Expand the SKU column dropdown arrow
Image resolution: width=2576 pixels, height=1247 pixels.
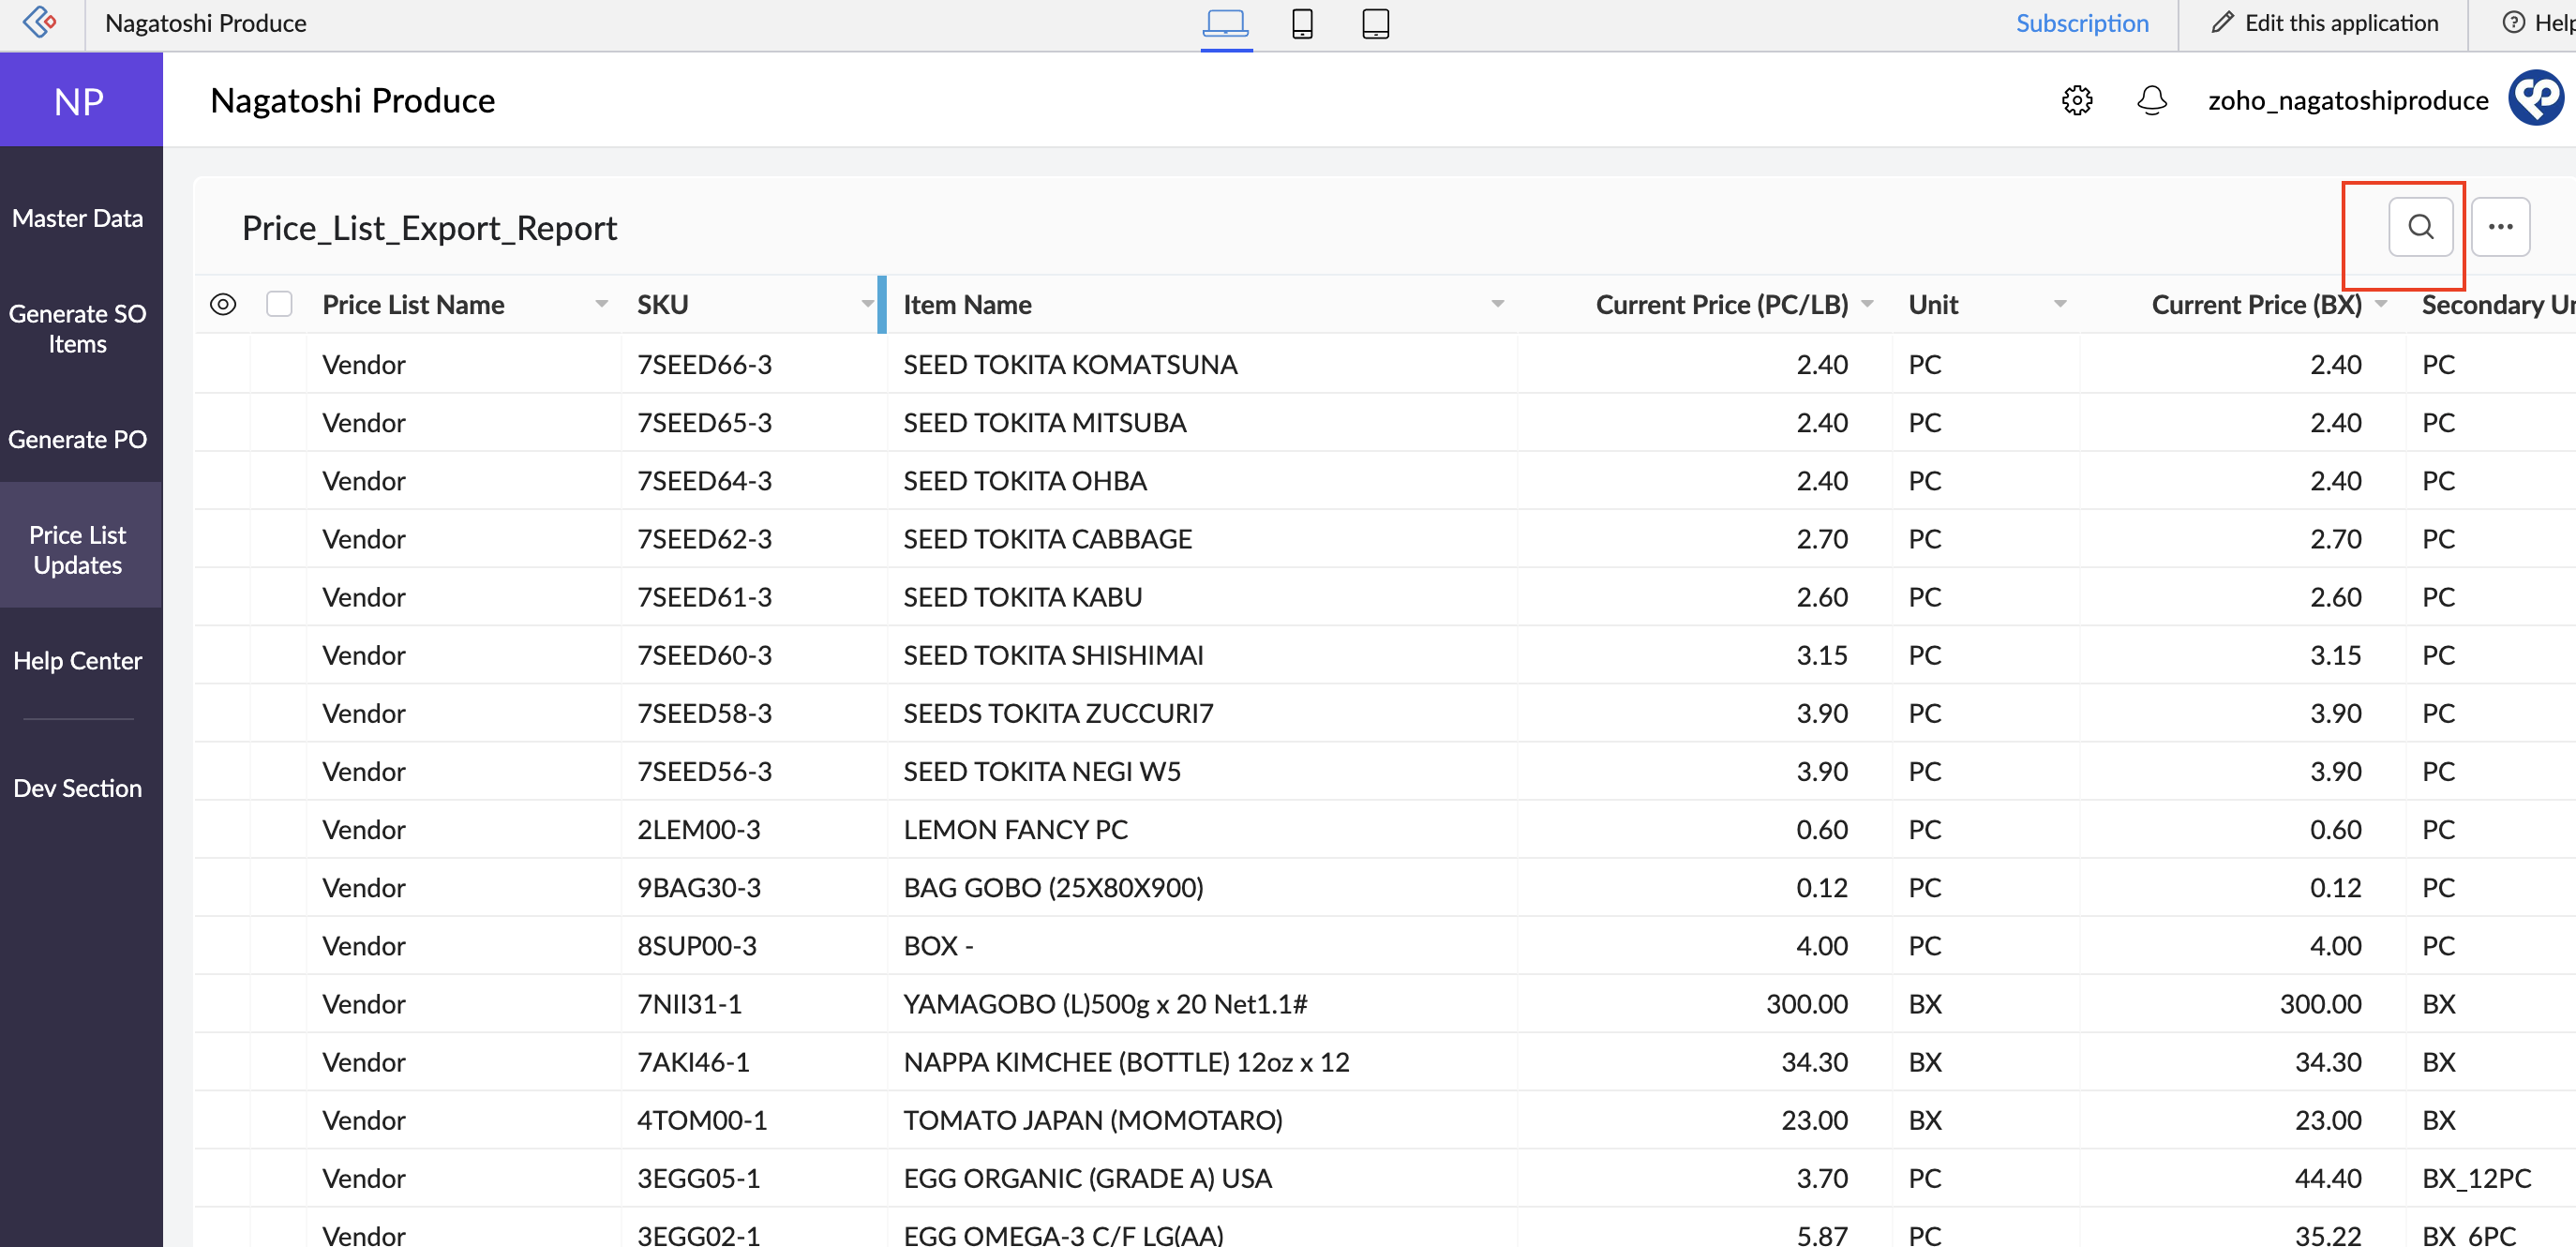pos(866,304)
